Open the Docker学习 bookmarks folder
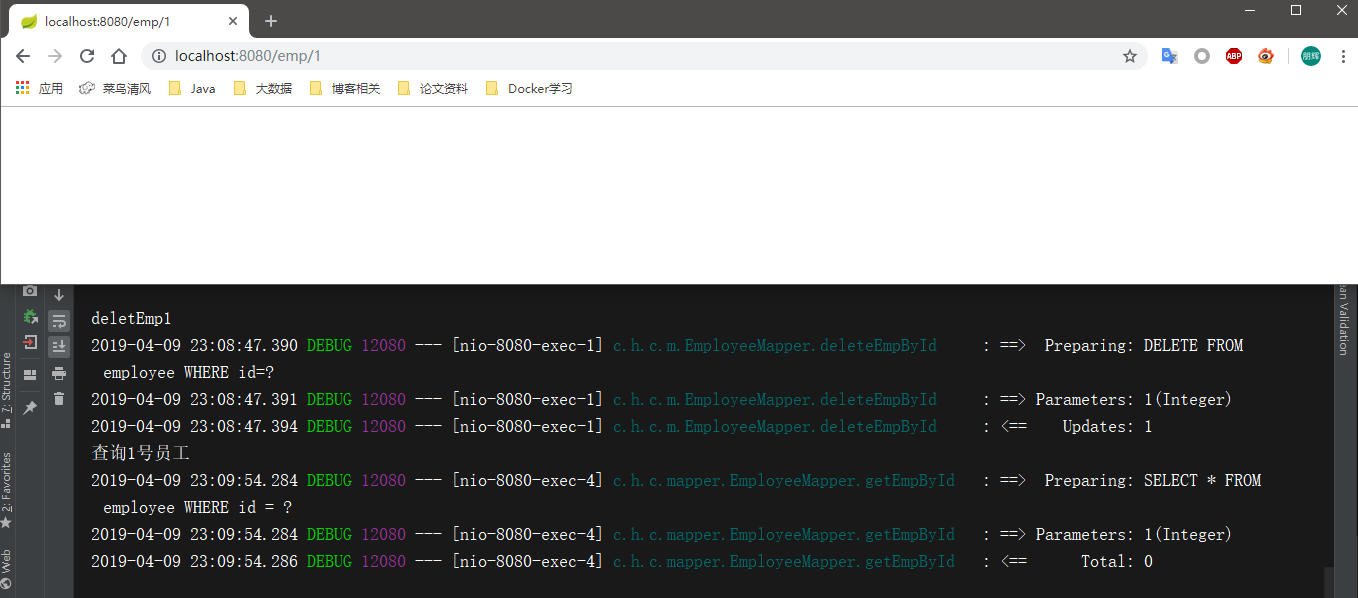Viewport: 1358px width, 598px height. [529, 88]
